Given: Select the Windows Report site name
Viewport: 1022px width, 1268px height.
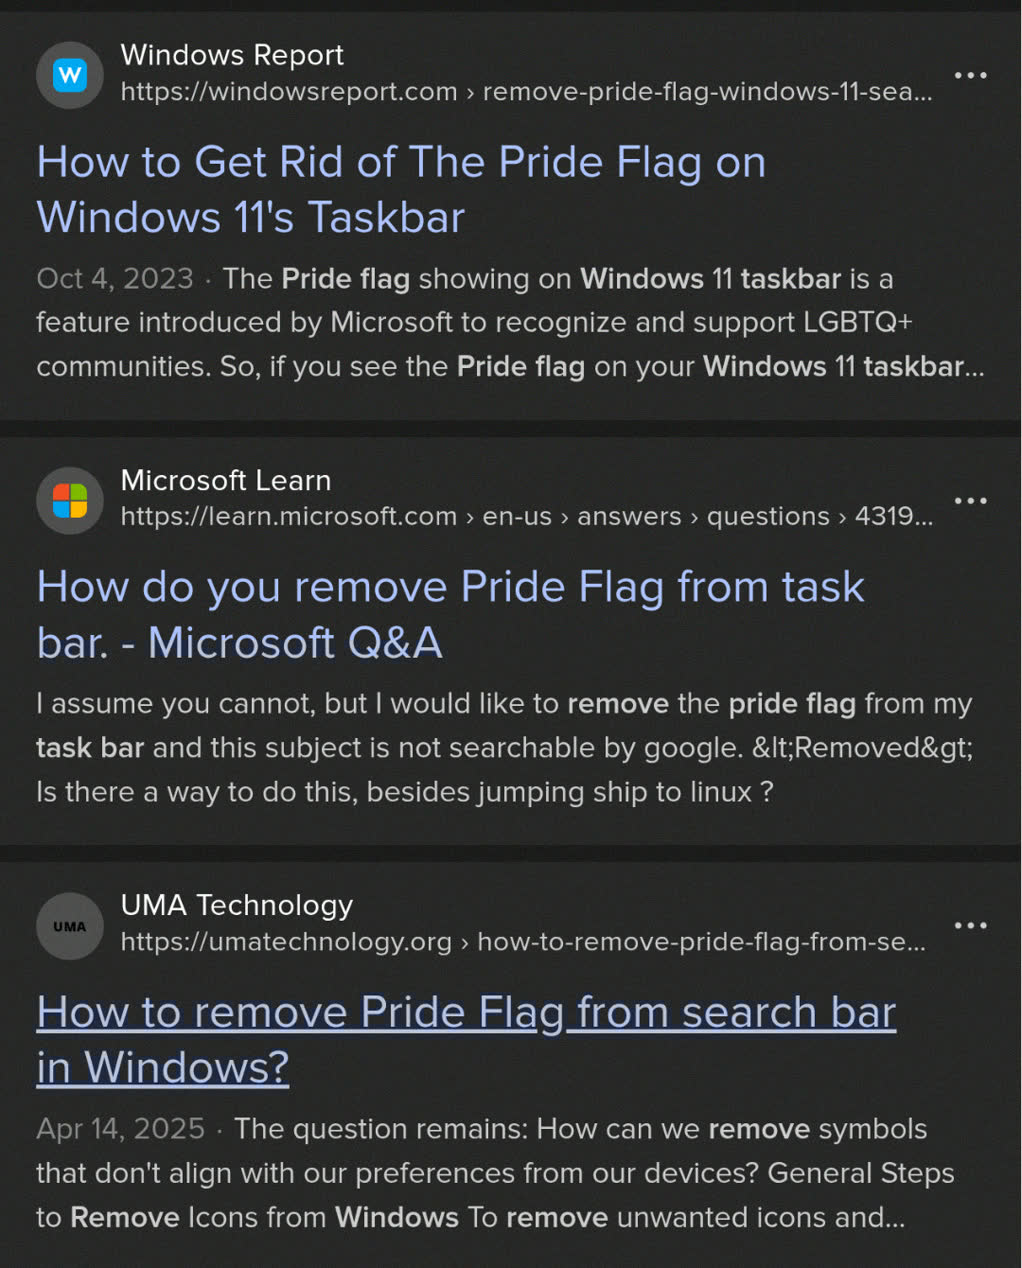Looking at the screenshot, I should tap(232, 54).
